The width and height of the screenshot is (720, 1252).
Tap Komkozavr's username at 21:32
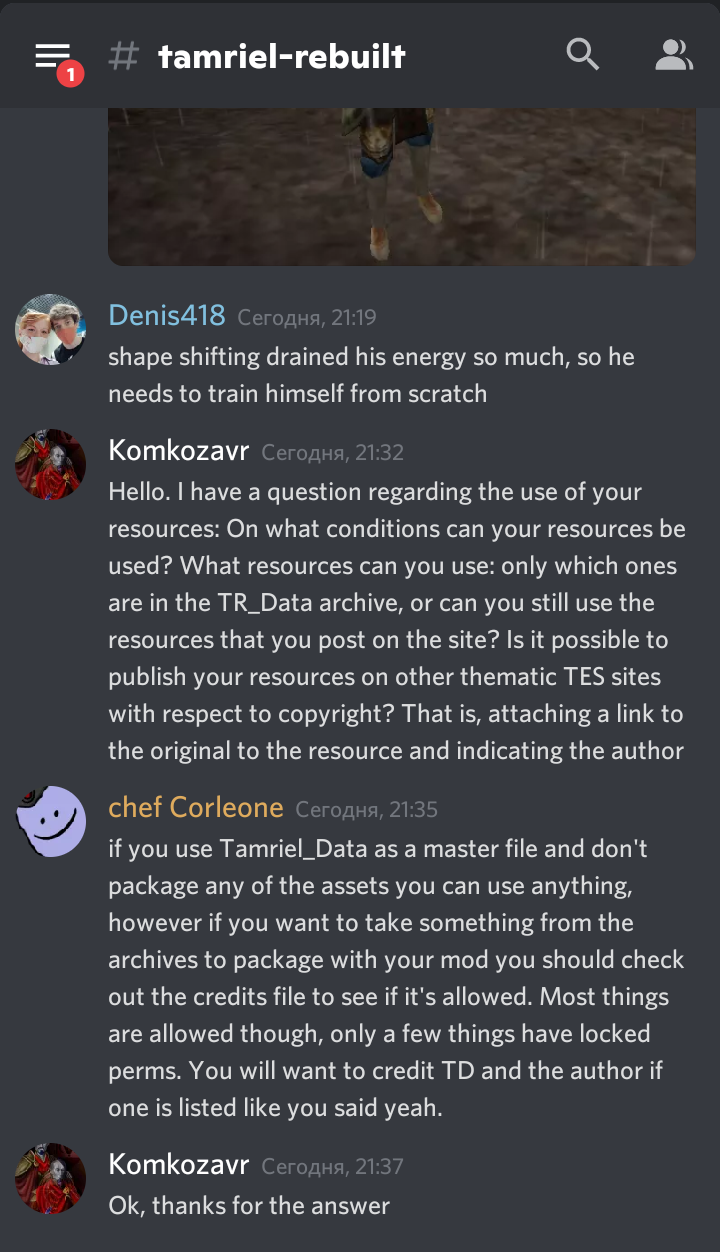(178, 451)
